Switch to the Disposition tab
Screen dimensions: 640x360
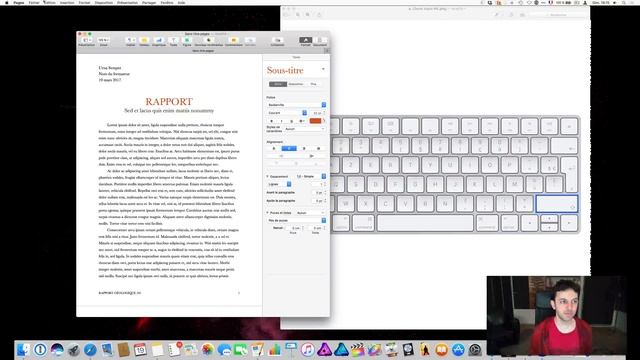click(296, 84)
